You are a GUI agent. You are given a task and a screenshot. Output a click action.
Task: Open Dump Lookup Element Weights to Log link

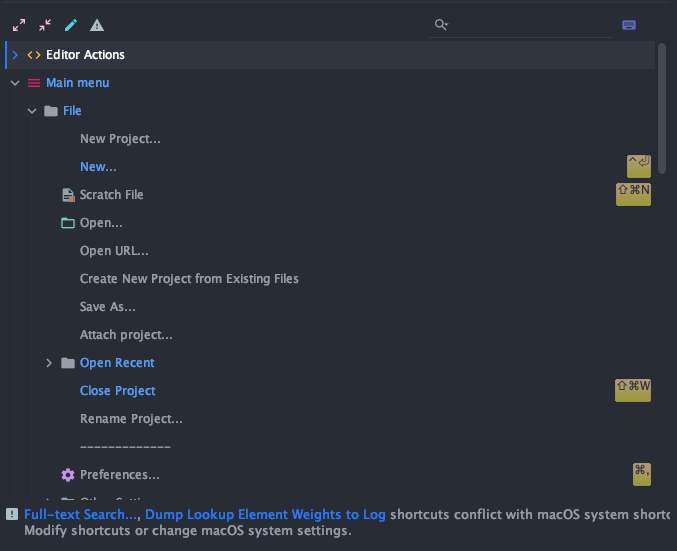(265, 514)
